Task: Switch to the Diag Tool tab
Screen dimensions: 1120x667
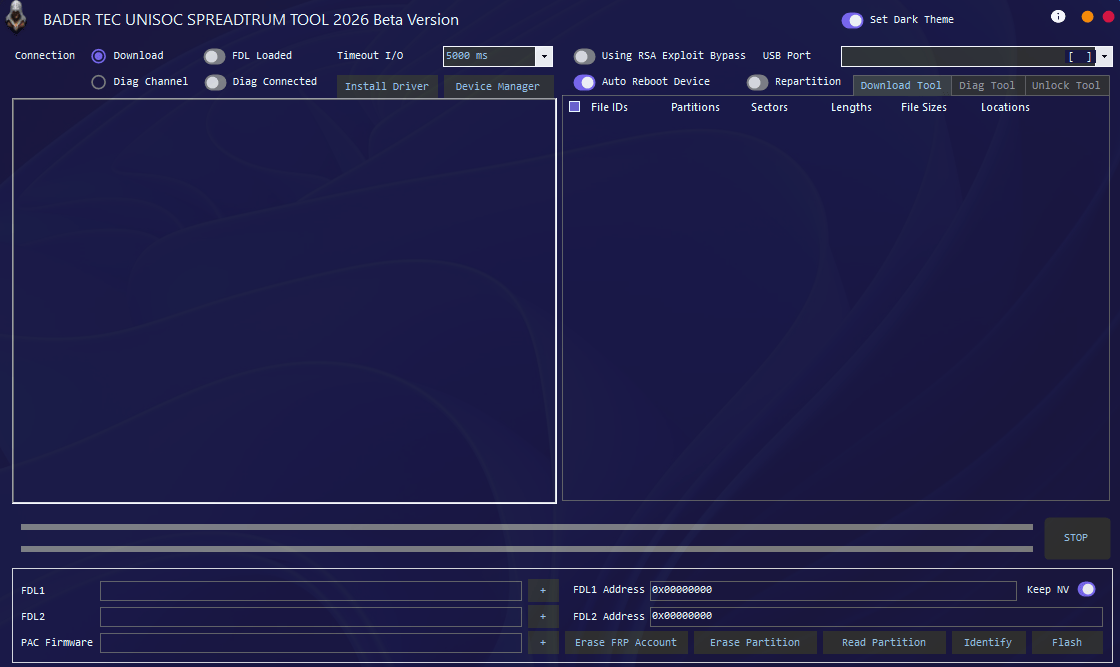Action: point(987,86)
